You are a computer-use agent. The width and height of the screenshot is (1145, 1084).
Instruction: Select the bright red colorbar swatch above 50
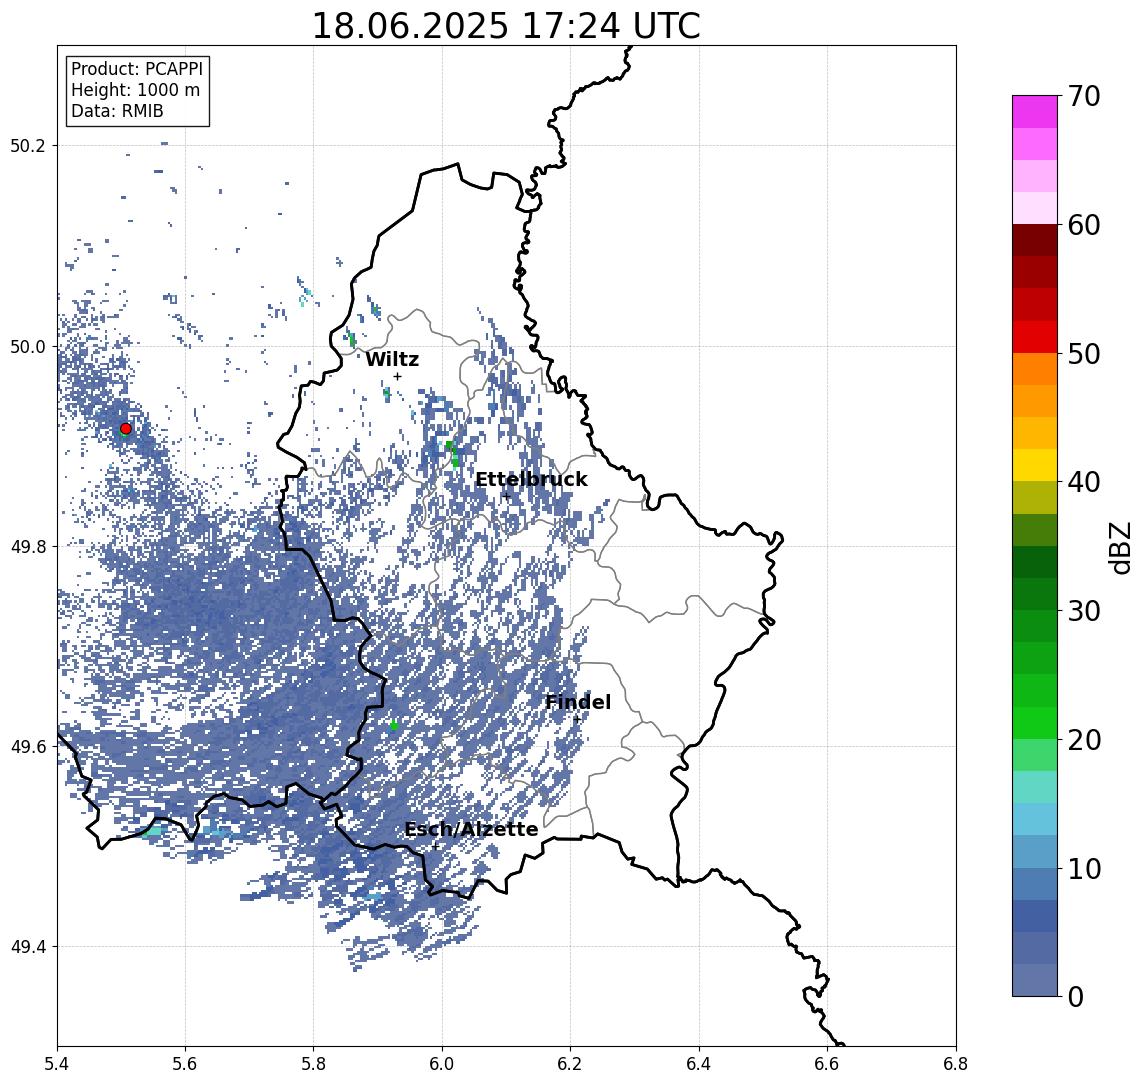click(1035, 337)
